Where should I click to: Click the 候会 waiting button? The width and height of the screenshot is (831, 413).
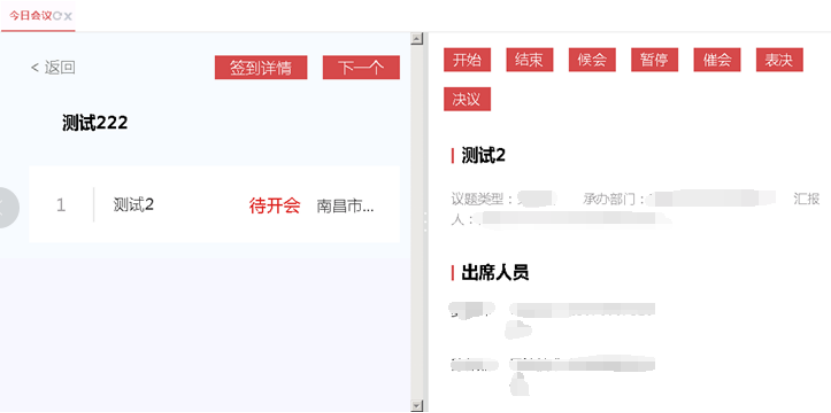[592, 60]
